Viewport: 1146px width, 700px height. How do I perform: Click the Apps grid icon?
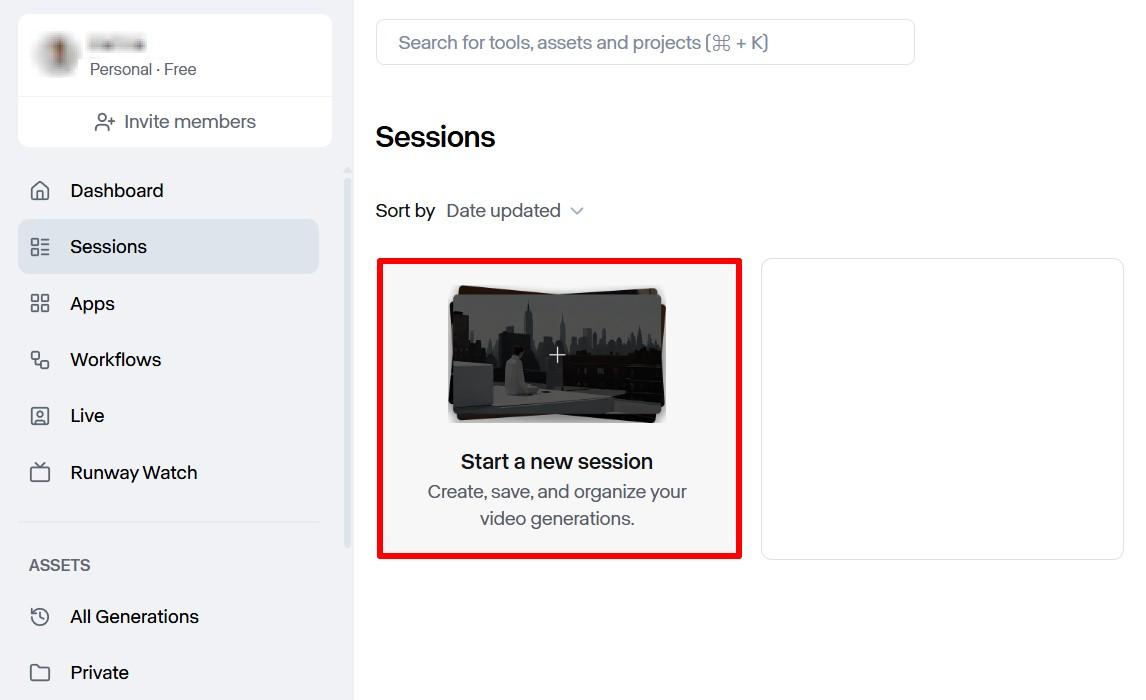coord(40,303)
